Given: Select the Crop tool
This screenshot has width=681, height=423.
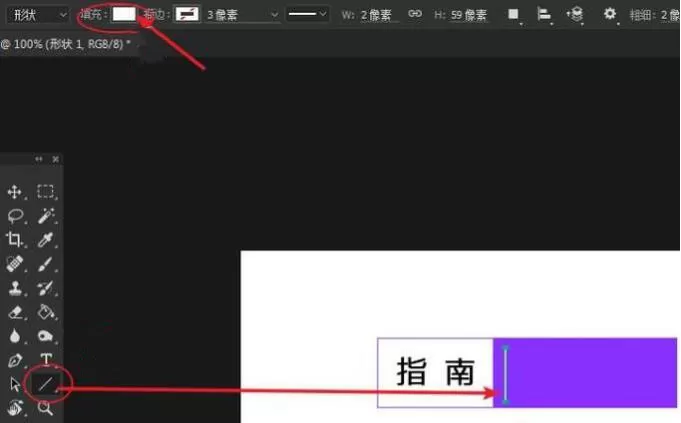Looking at the screenshot, I should [14, 239].
